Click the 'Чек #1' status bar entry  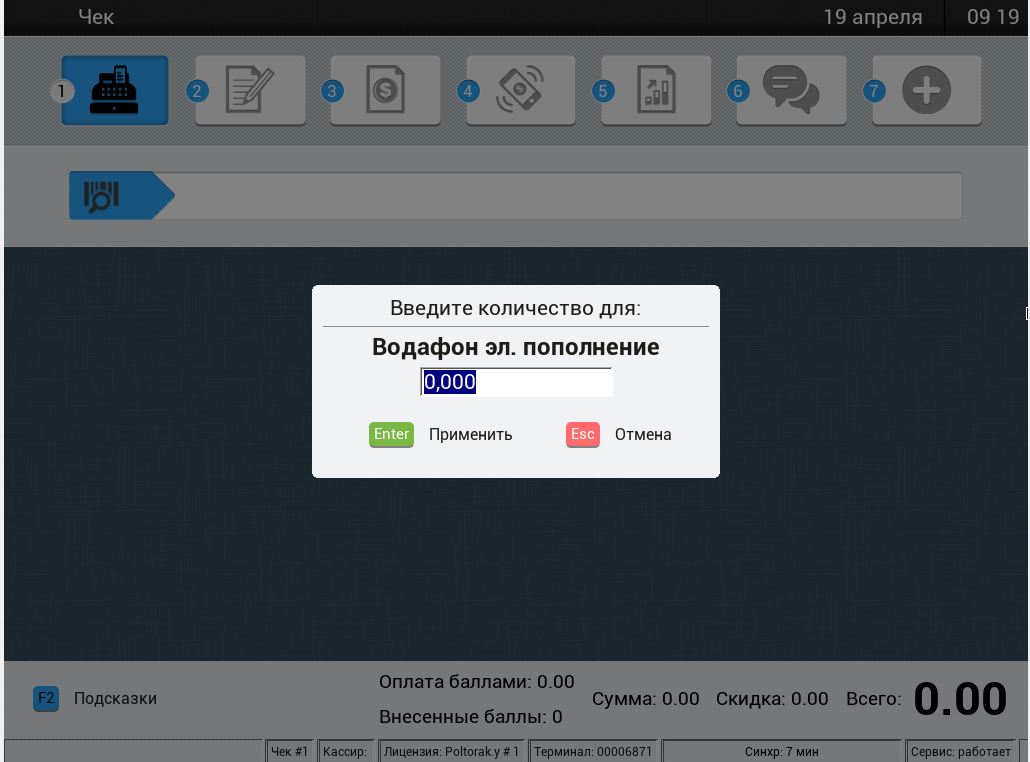pos(290,751)
